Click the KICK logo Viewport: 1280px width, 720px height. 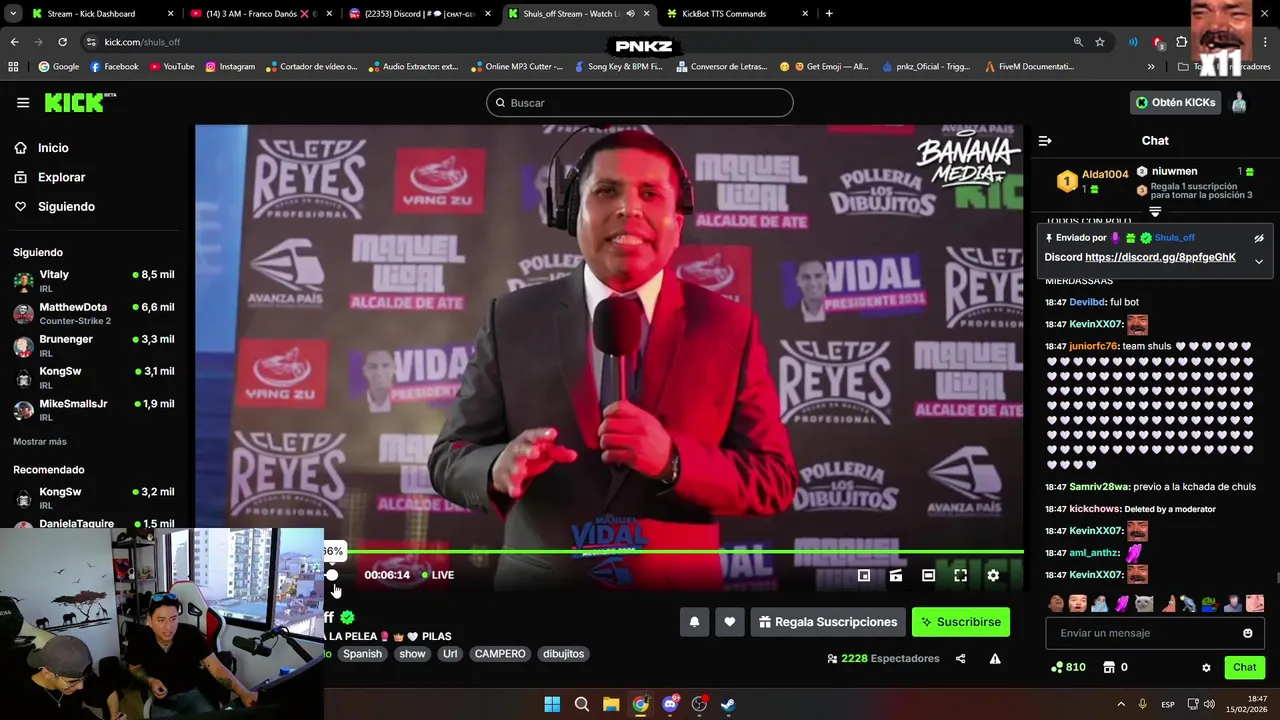click(x=79, y=102)
